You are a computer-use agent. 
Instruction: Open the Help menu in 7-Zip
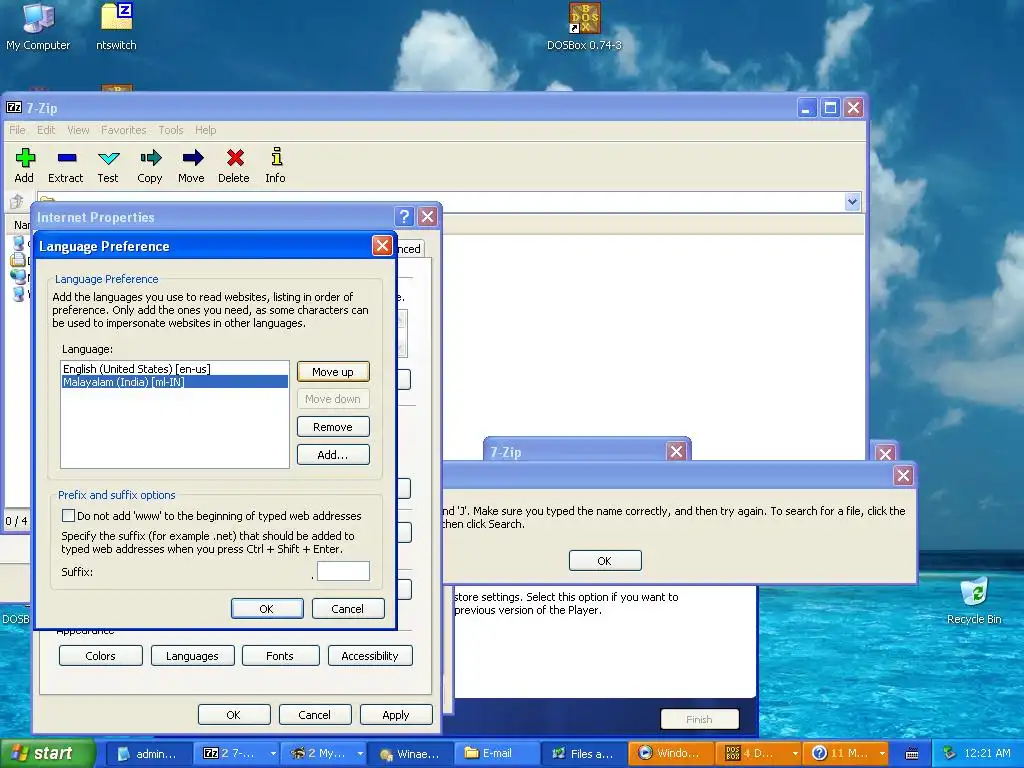pos(205,130)
